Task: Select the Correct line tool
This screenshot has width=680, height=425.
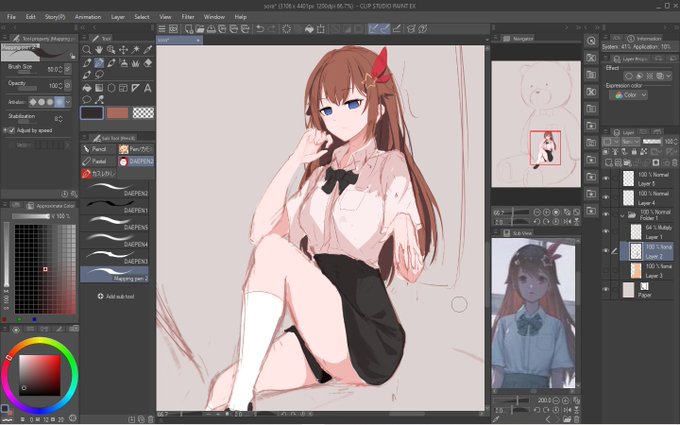Action: pyautogui.click(x=99, y=100)
